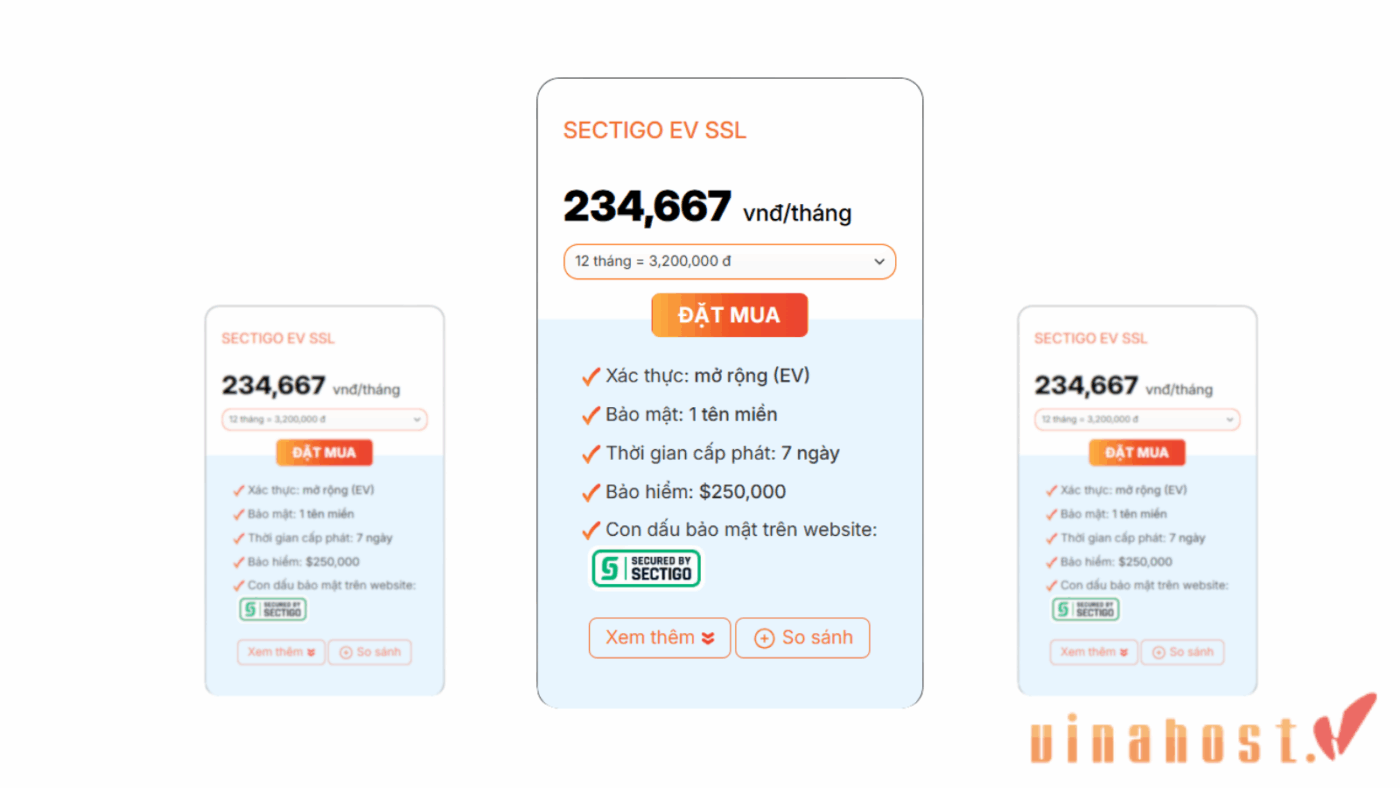
Task: Open the duration dropdown on the left card
Action: point(324,419)
